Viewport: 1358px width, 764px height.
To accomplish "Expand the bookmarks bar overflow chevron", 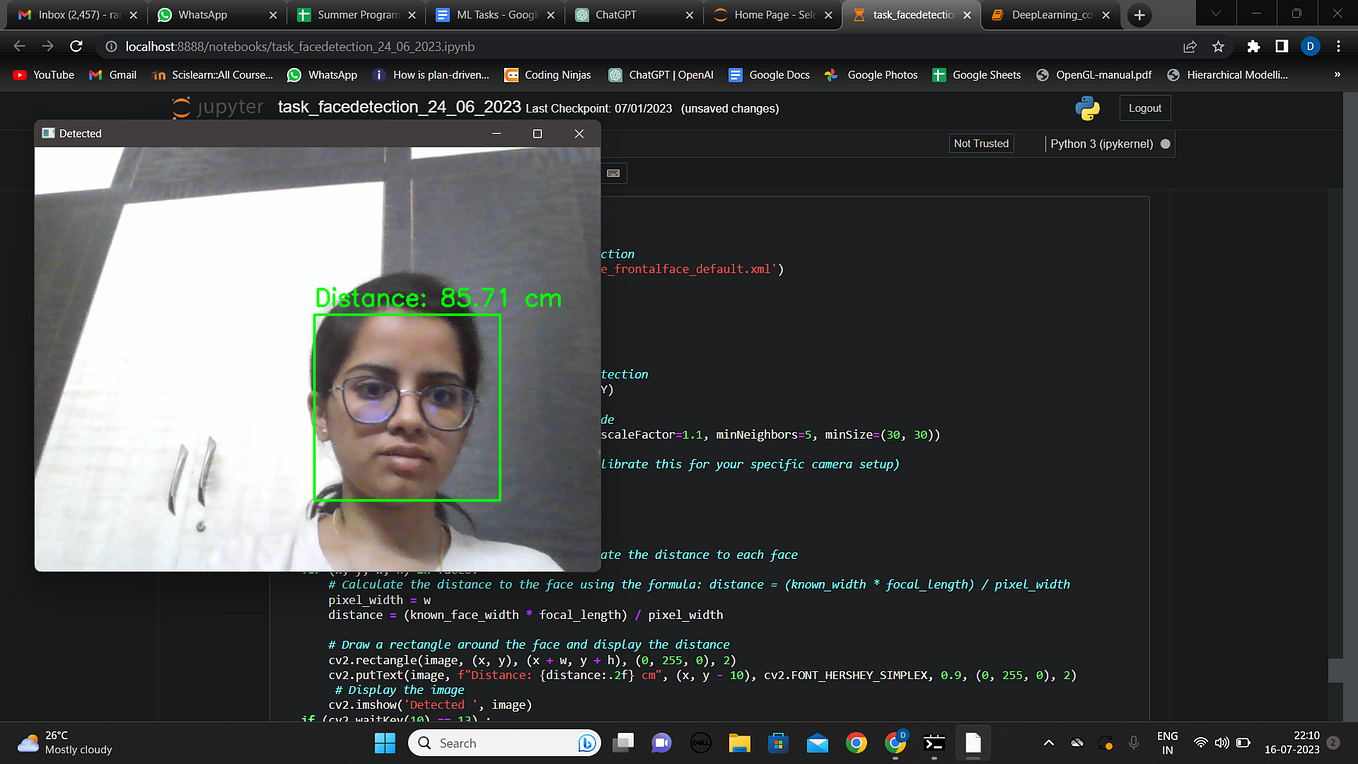I will pos(1339,74).
